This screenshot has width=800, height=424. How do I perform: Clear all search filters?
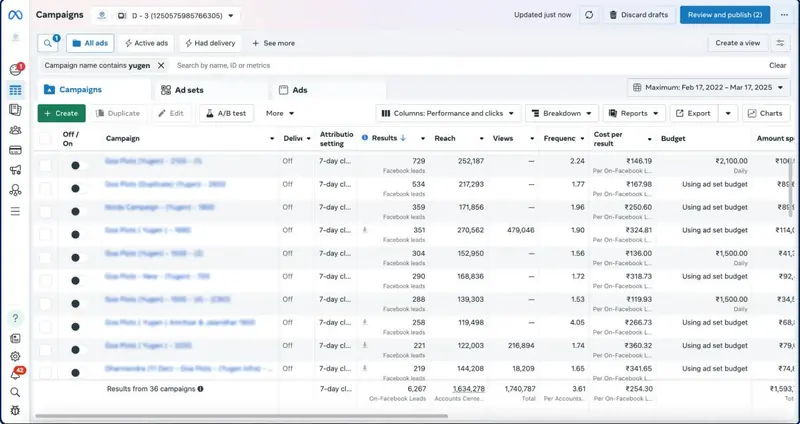[x=778, y=65]
